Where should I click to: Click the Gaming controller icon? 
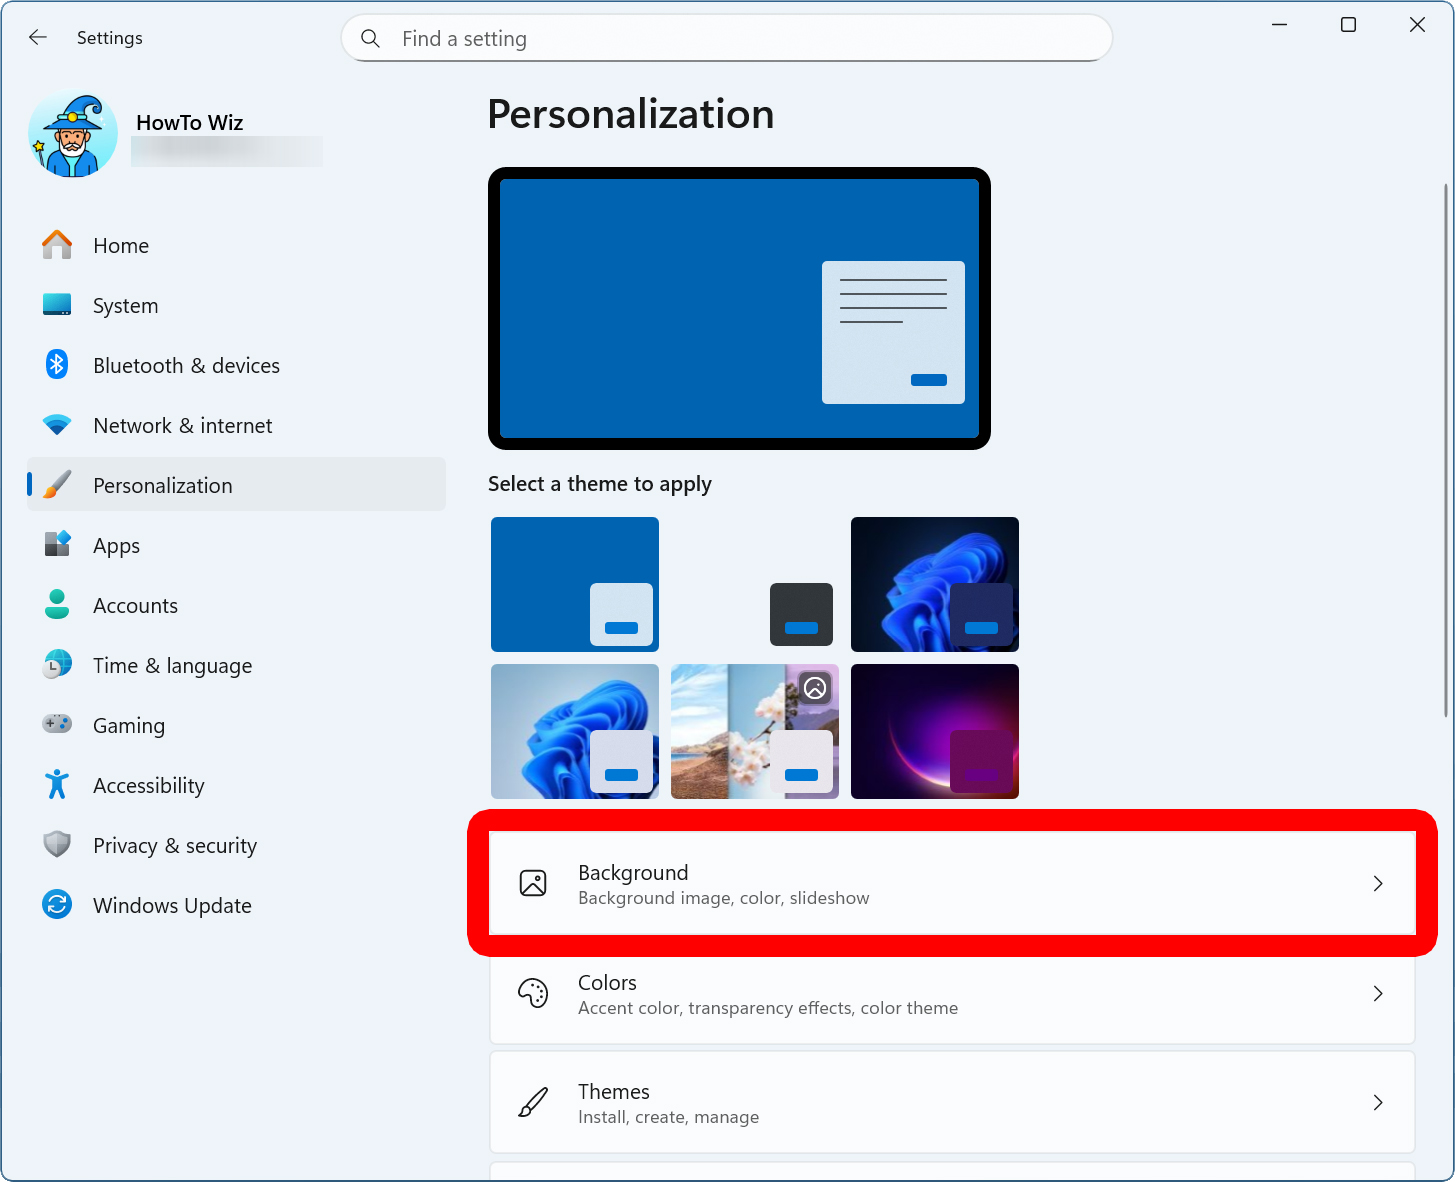coord(57,724)
